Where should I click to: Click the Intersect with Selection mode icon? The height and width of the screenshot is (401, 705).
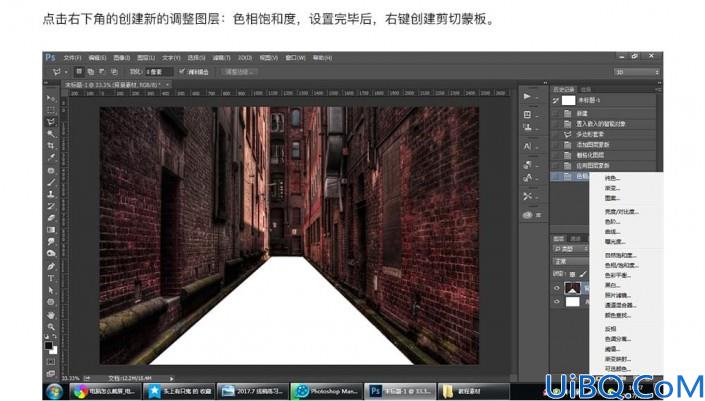[114, 71]
